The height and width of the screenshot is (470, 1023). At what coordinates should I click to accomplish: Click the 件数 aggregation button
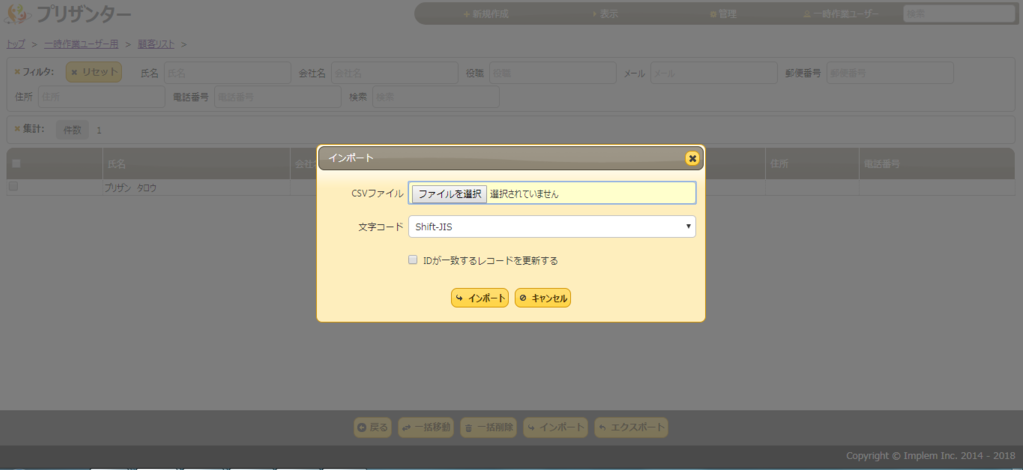point(72,130)
